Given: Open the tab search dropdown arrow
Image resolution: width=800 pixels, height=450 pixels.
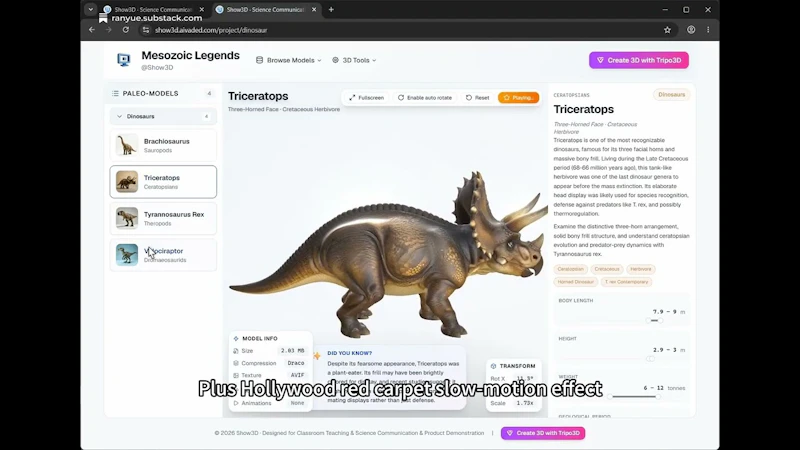Looking at the screenshot, I should tap(90, 9).
